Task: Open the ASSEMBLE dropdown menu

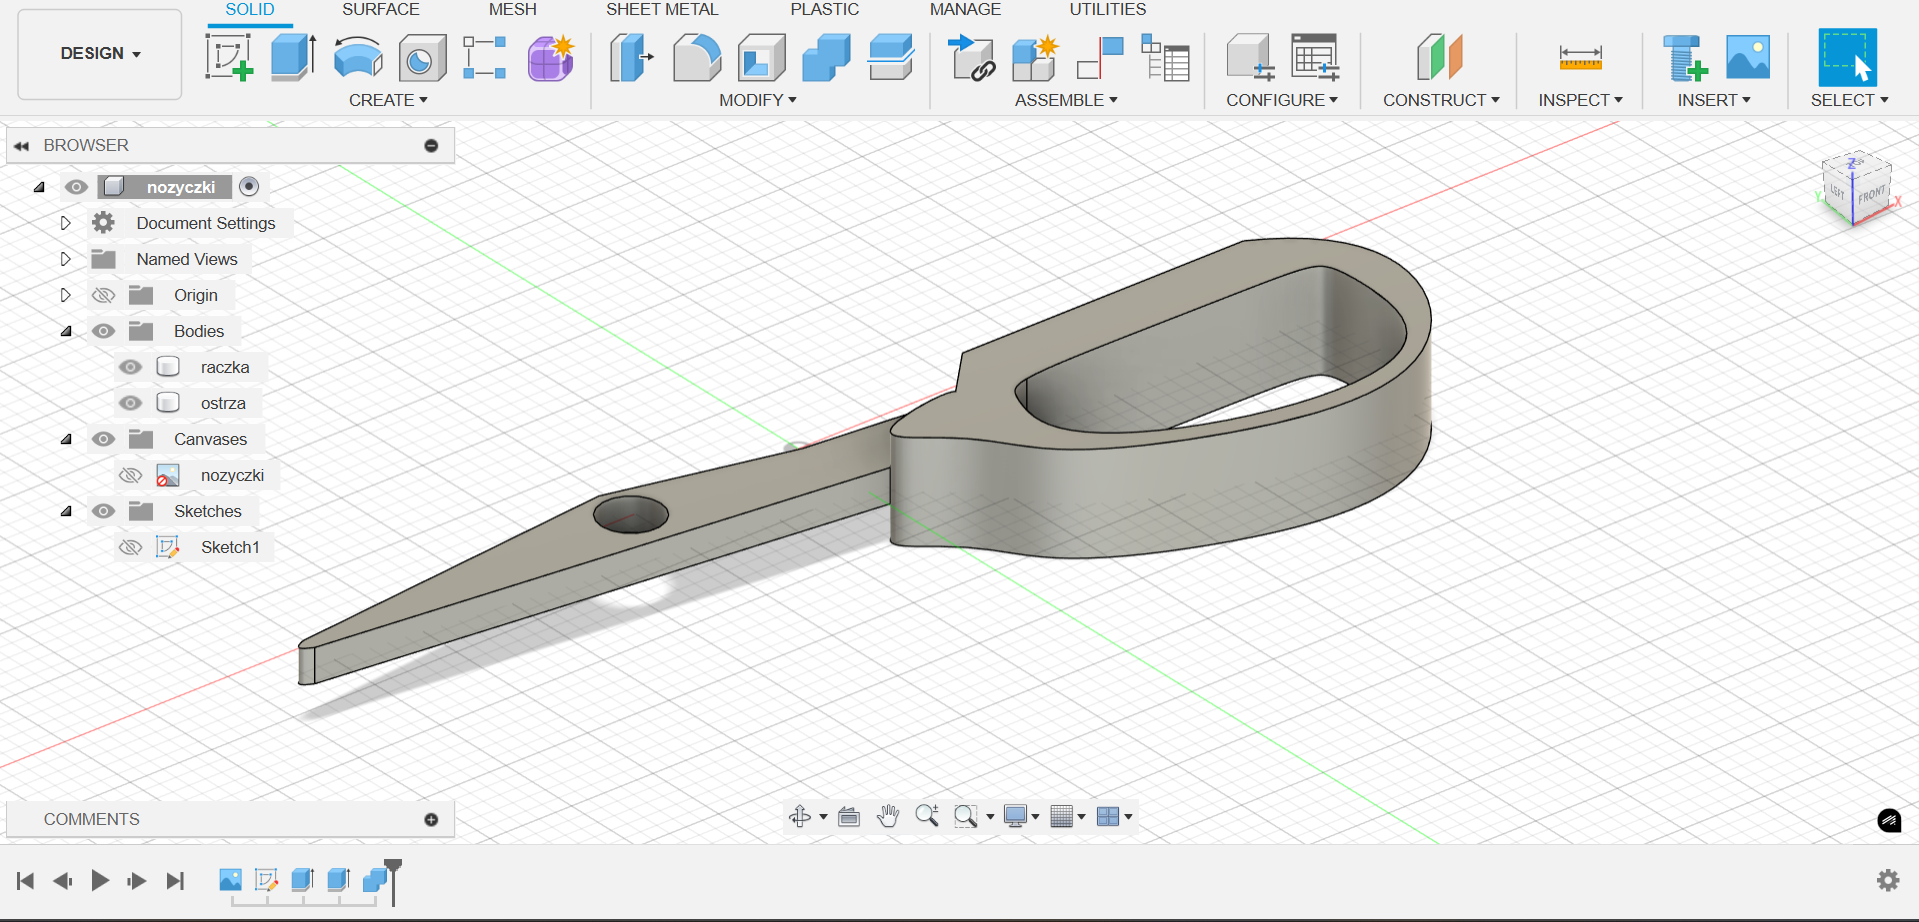Action: pyautogui.click(x=1066, y=100)
